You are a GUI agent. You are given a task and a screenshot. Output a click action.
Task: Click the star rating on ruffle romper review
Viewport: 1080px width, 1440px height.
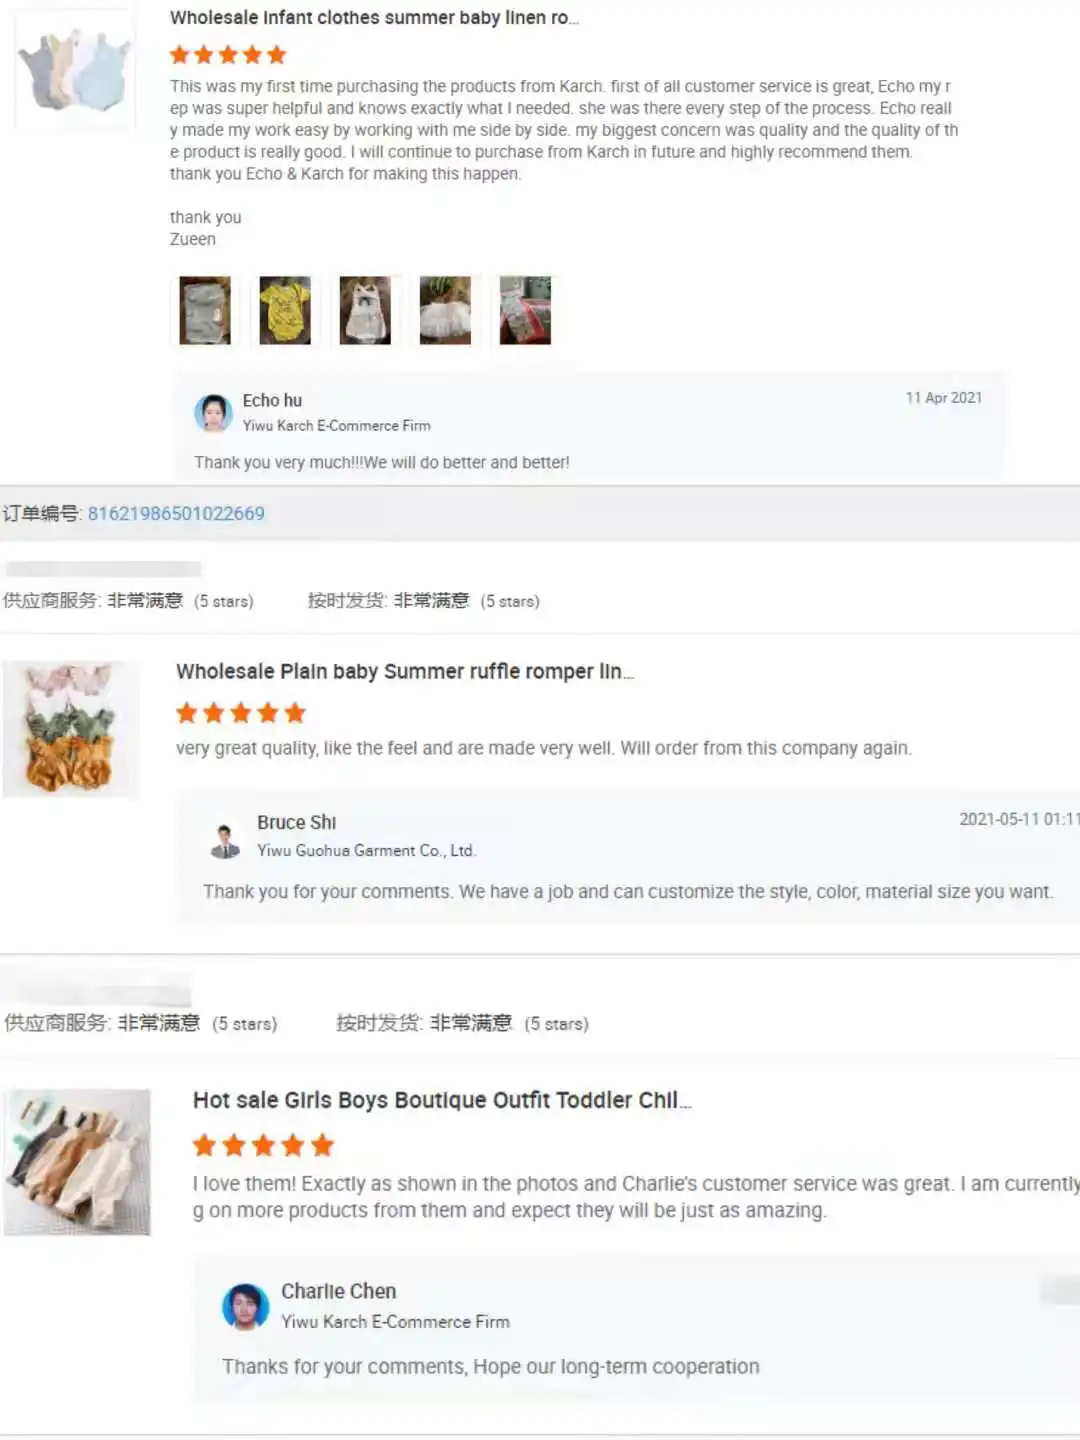(241, 713)
